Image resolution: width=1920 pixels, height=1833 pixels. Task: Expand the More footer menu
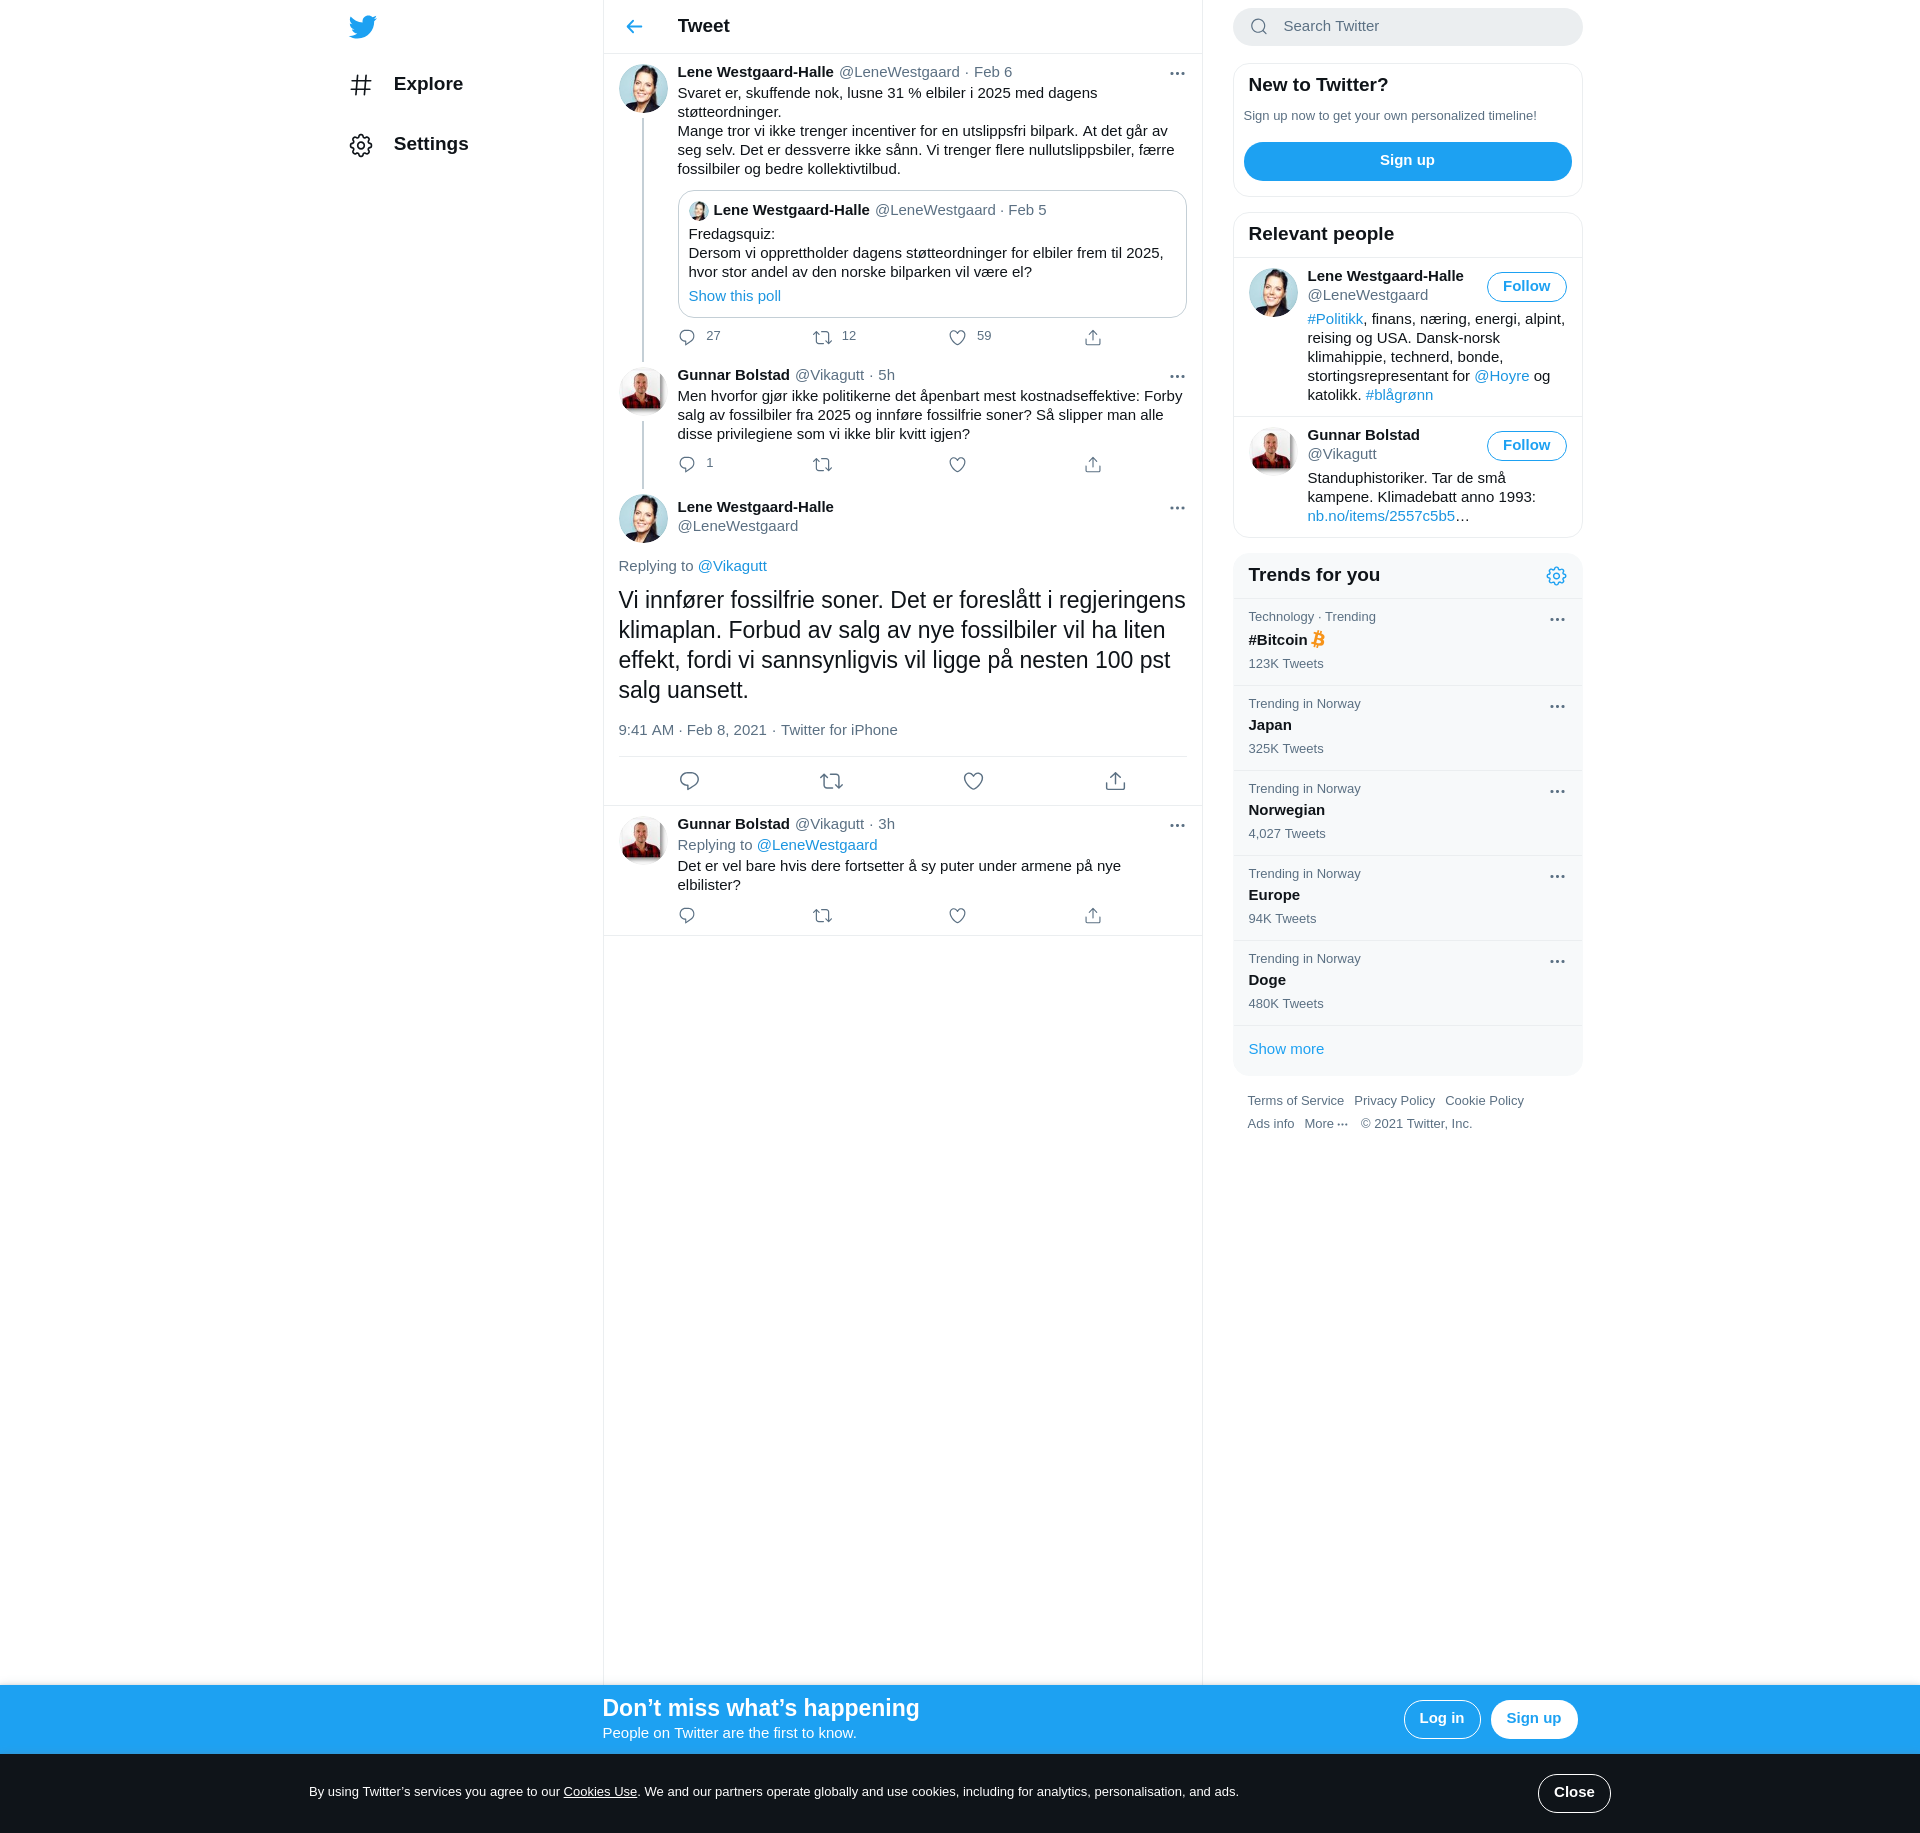coord(1326,1124)
